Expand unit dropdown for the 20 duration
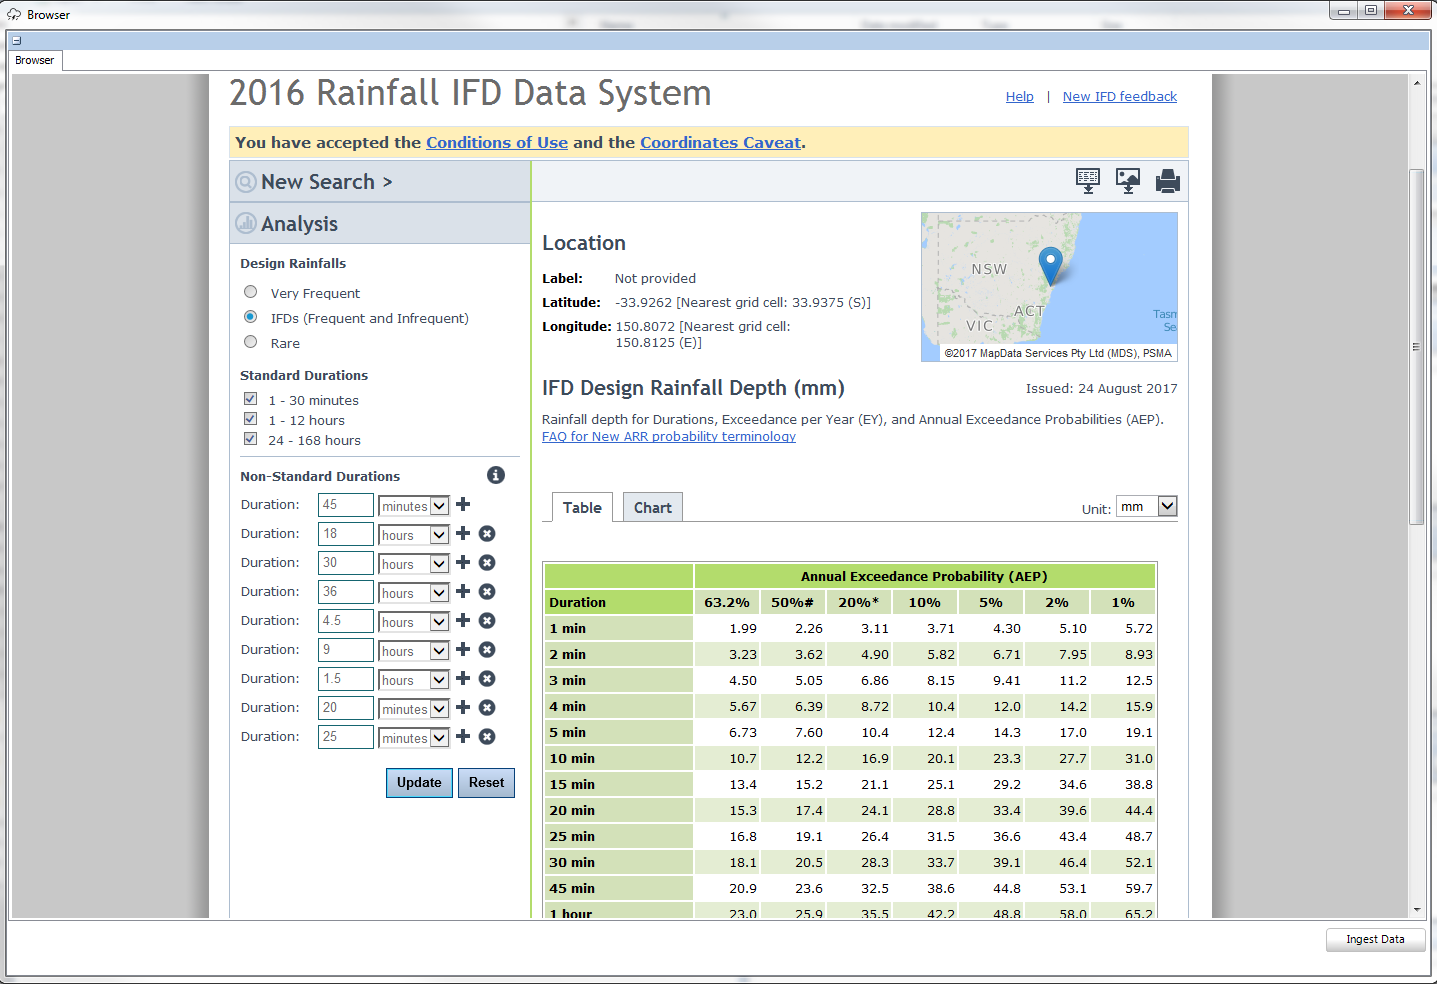The width and height of the screenshot is (1437, 984). tap(439, 709)
